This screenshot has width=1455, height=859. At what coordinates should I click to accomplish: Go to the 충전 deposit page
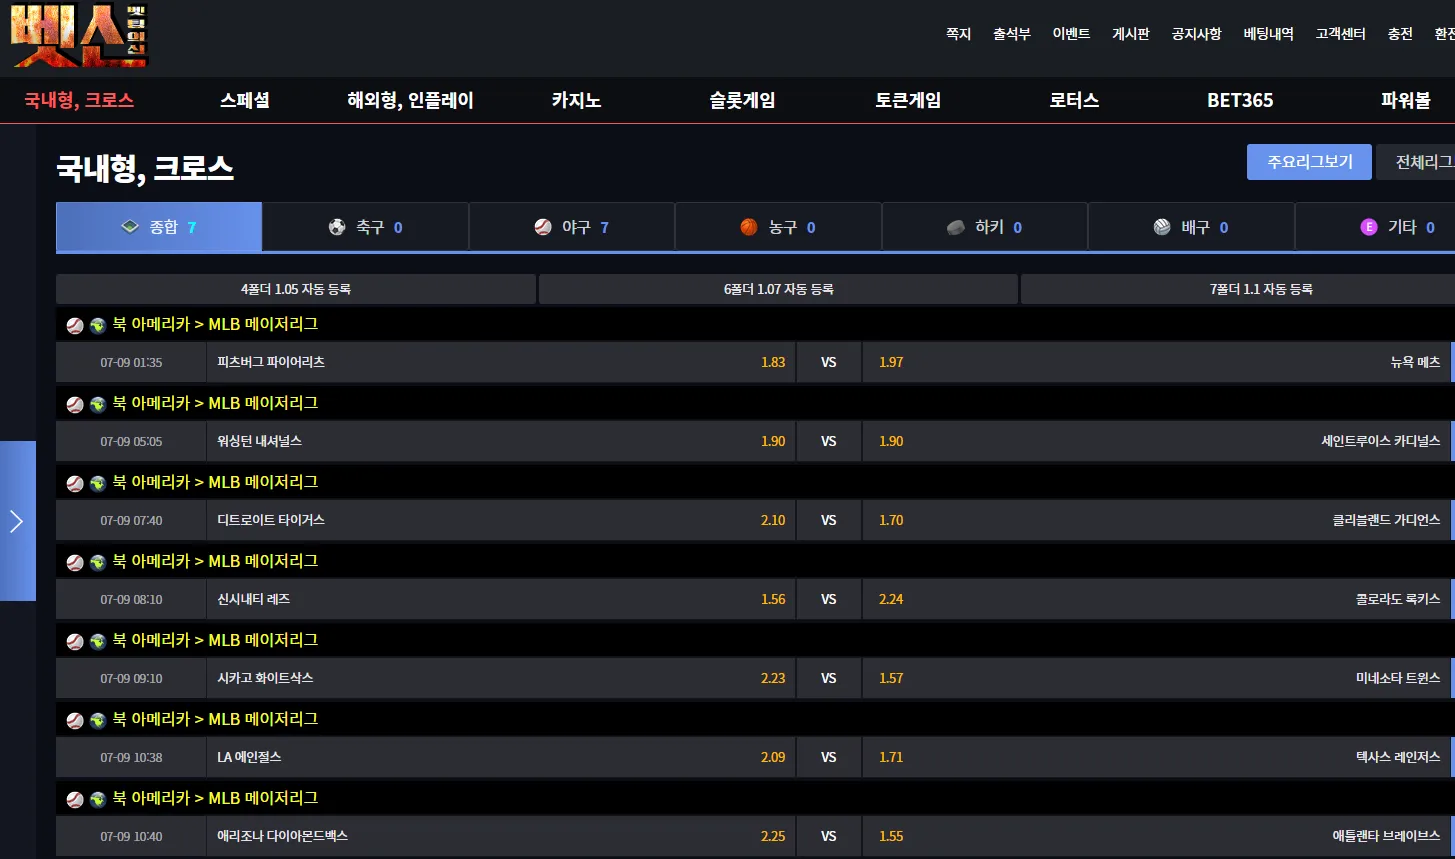point(1400,34)
